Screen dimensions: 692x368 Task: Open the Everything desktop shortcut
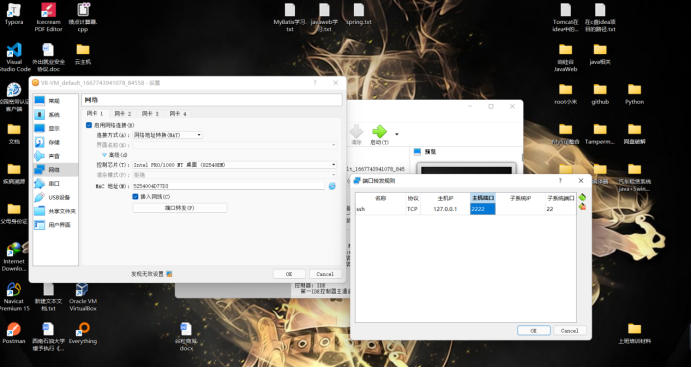pyautogui.click(x=83, y=333)
